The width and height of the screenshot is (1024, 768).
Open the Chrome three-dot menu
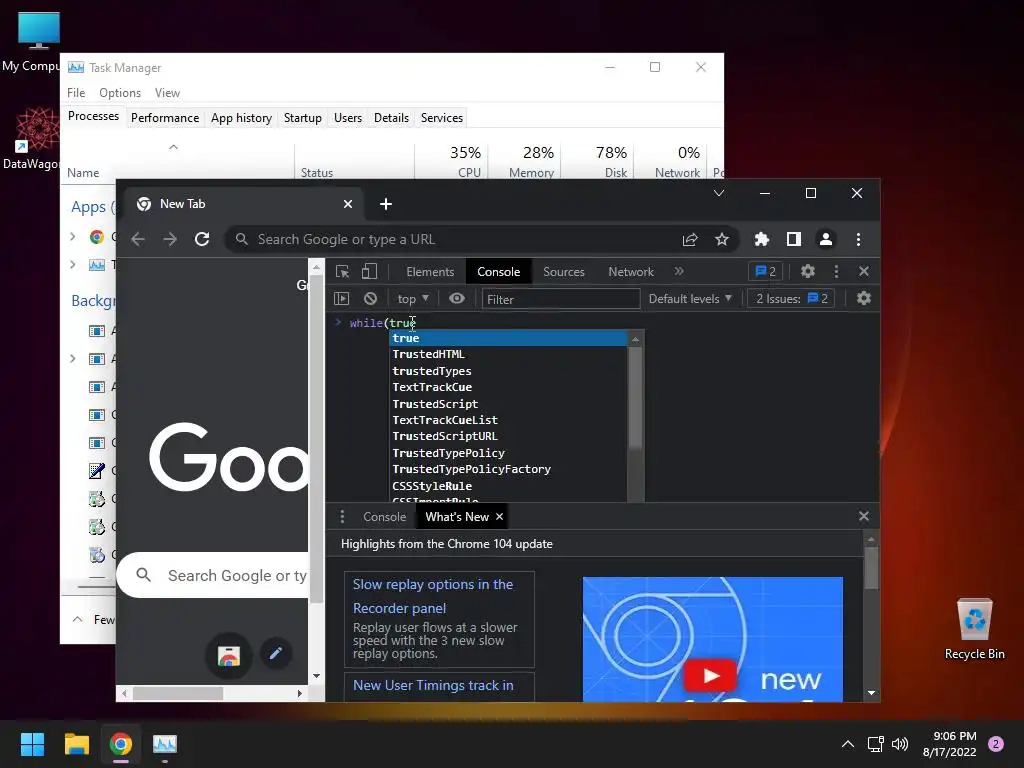tap(858, 239)
